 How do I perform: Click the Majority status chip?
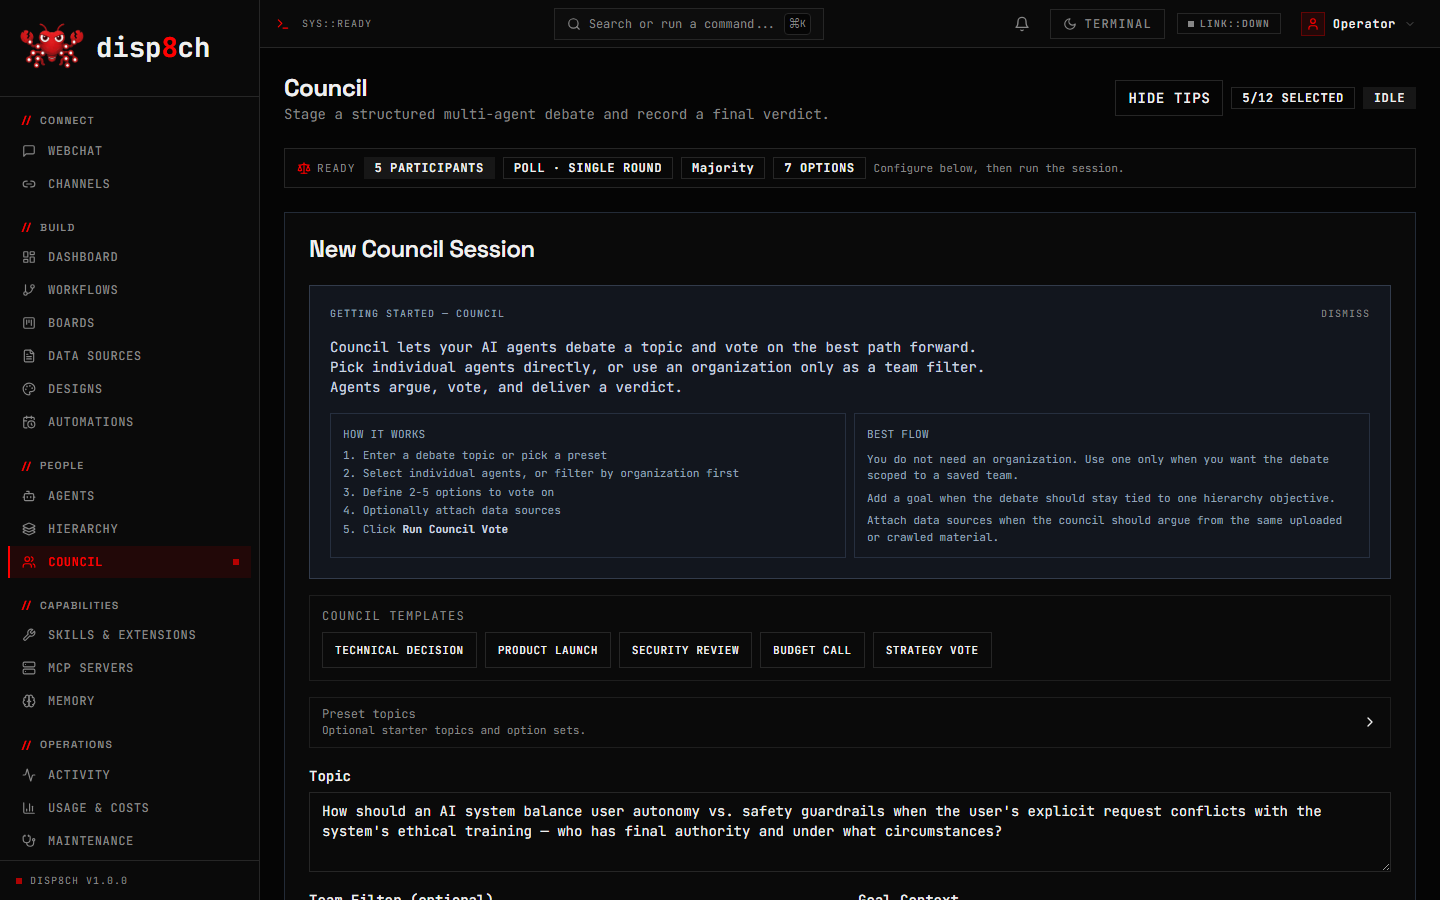point(723,168)
